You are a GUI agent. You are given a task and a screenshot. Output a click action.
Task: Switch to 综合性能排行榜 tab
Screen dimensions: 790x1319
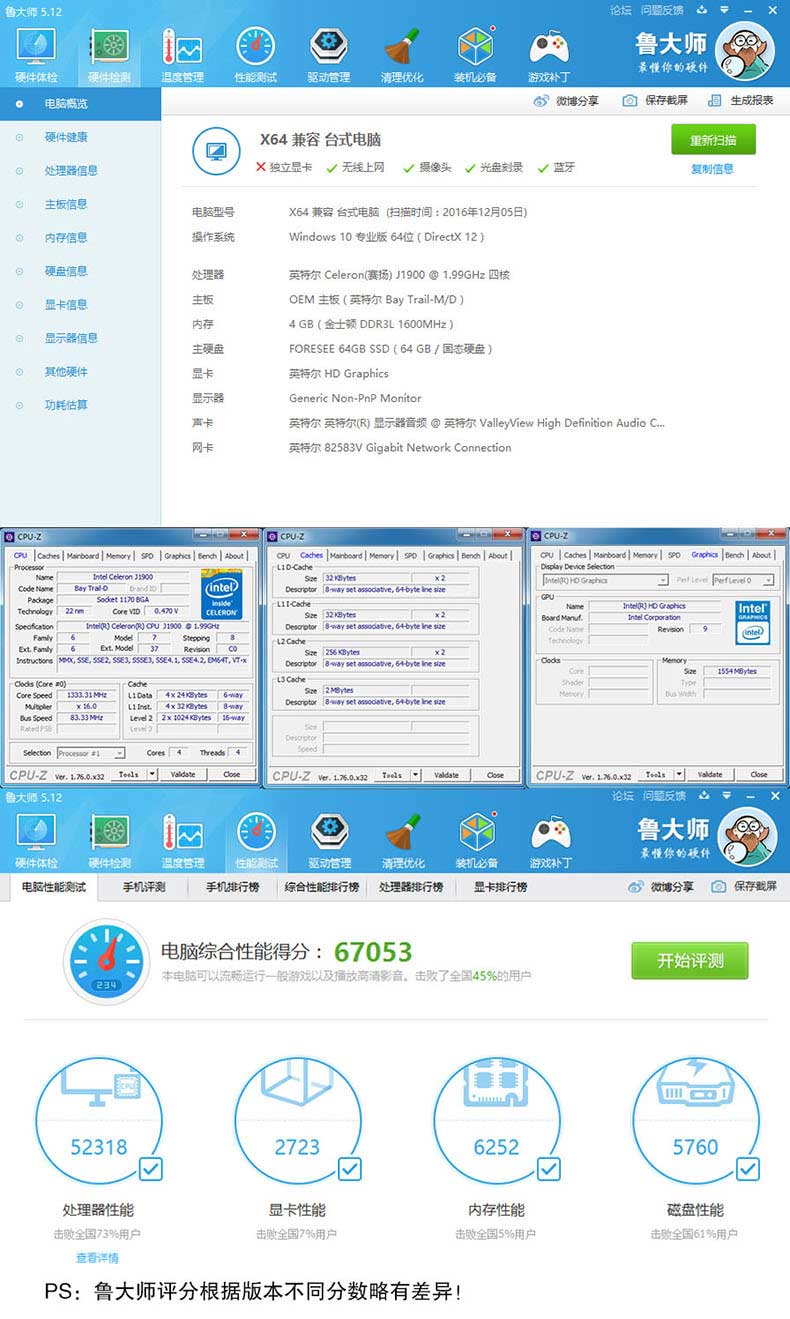tap(322, 887)
